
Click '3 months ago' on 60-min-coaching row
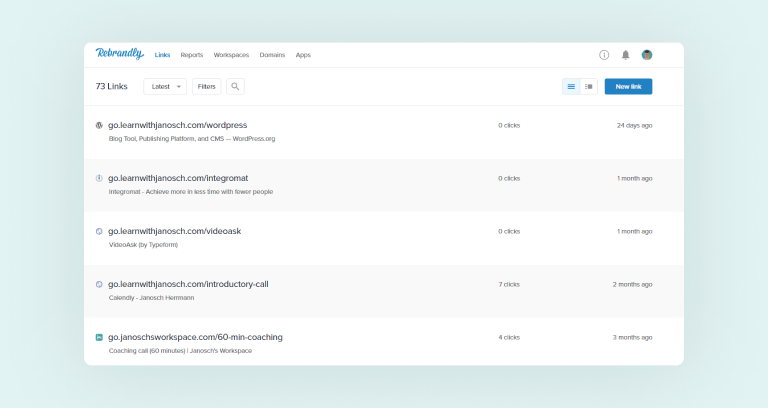pos(632,337)
